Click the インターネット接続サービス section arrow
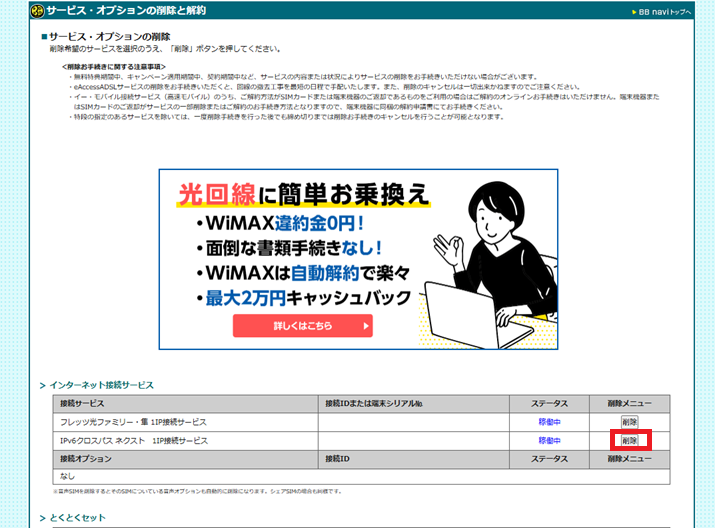Viewport: 715px width, 528px height. (42, 385)
